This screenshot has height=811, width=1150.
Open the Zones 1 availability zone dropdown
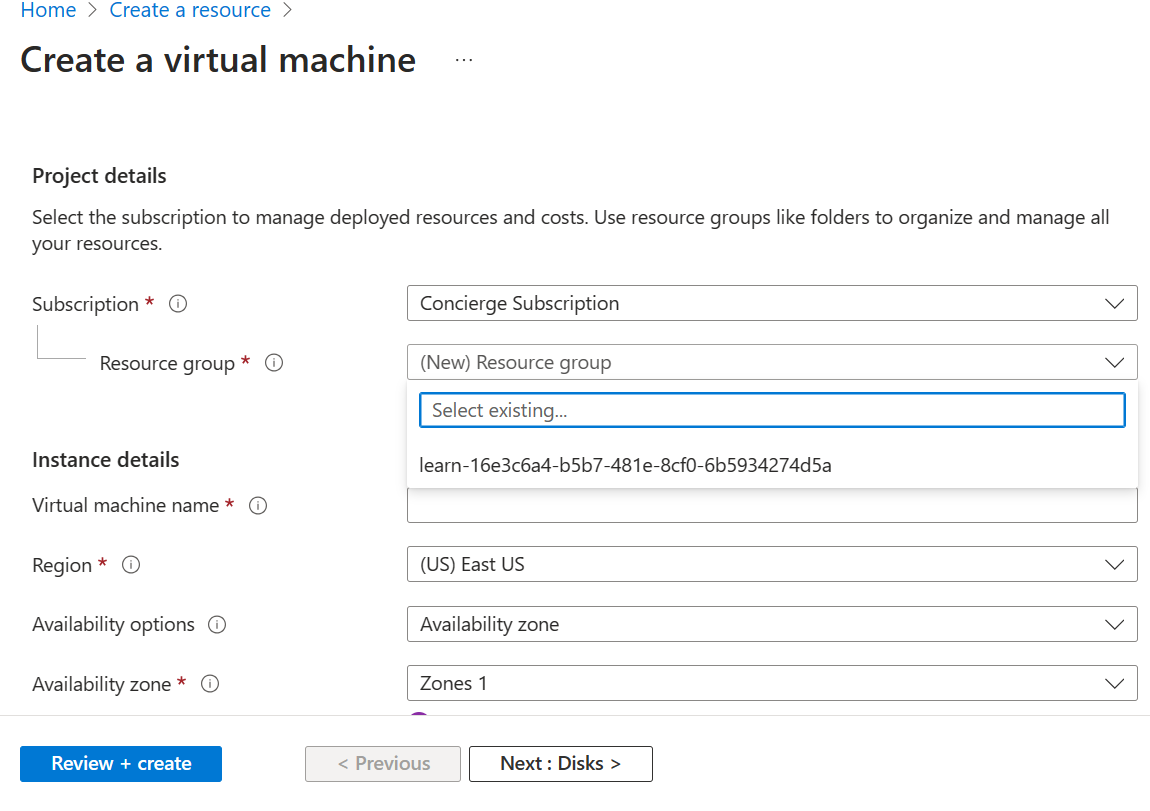click(x=772, y=683)
